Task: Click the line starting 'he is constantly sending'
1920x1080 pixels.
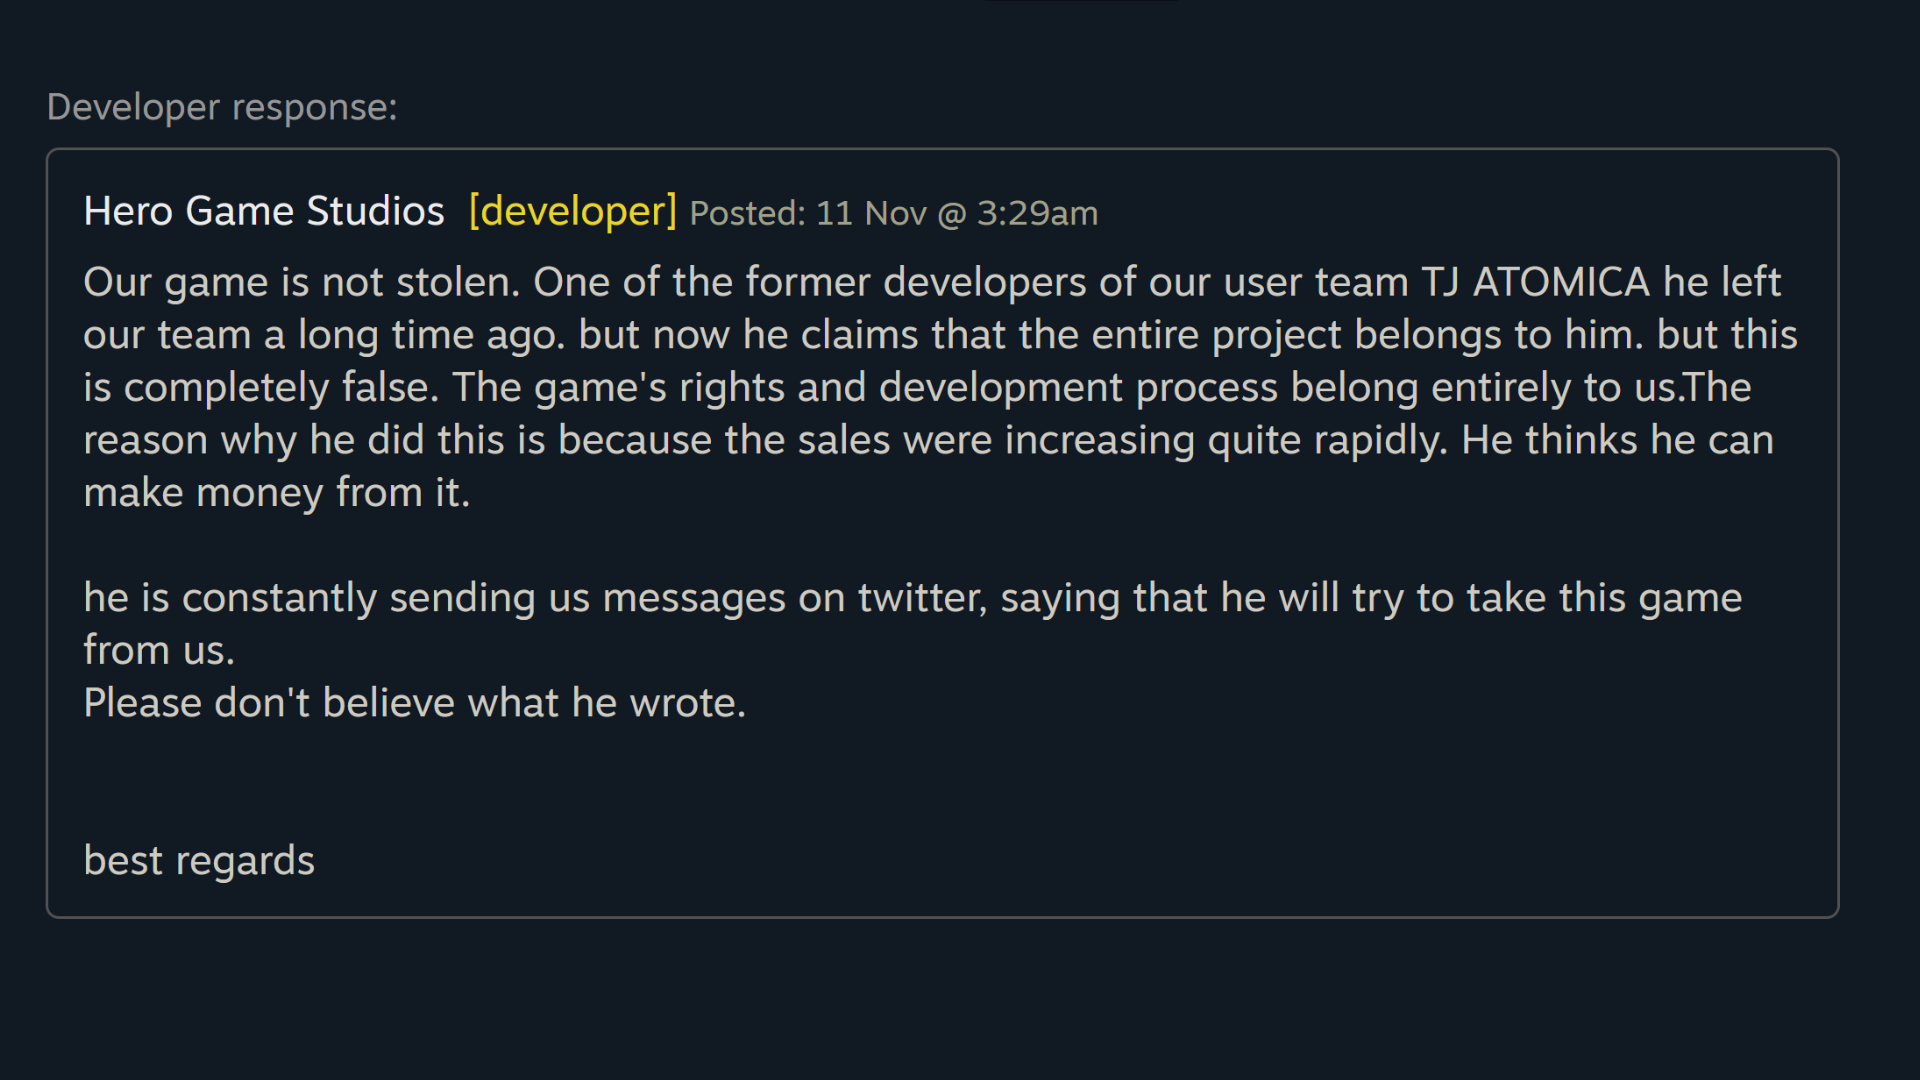Action: pos(913,598)
